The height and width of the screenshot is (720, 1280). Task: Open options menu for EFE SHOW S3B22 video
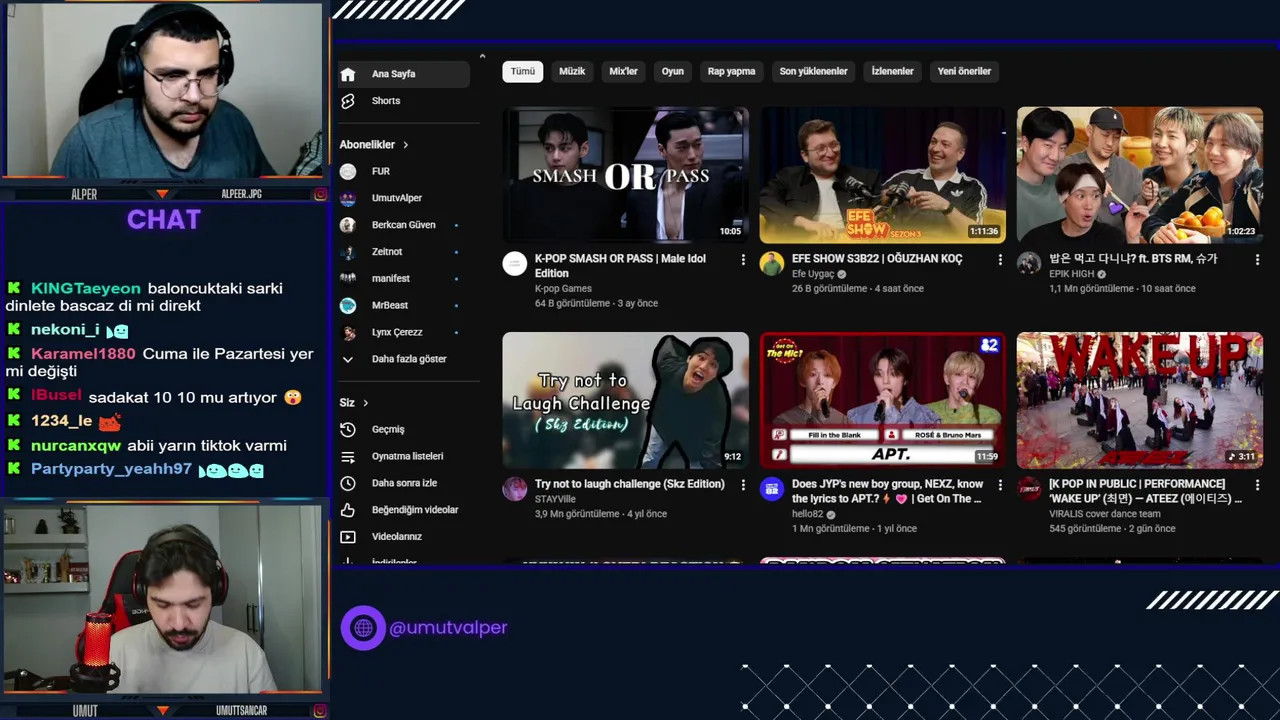pyautogui.click(x=999, y=260)
